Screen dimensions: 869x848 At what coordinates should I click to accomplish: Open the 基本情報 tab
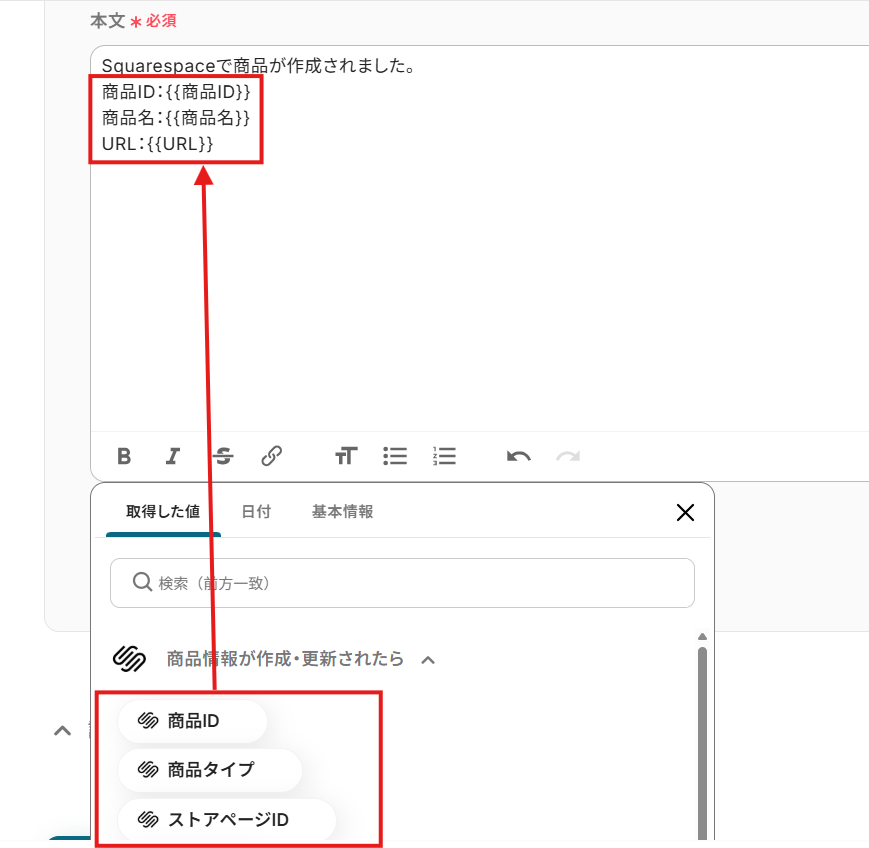point(343,512)
